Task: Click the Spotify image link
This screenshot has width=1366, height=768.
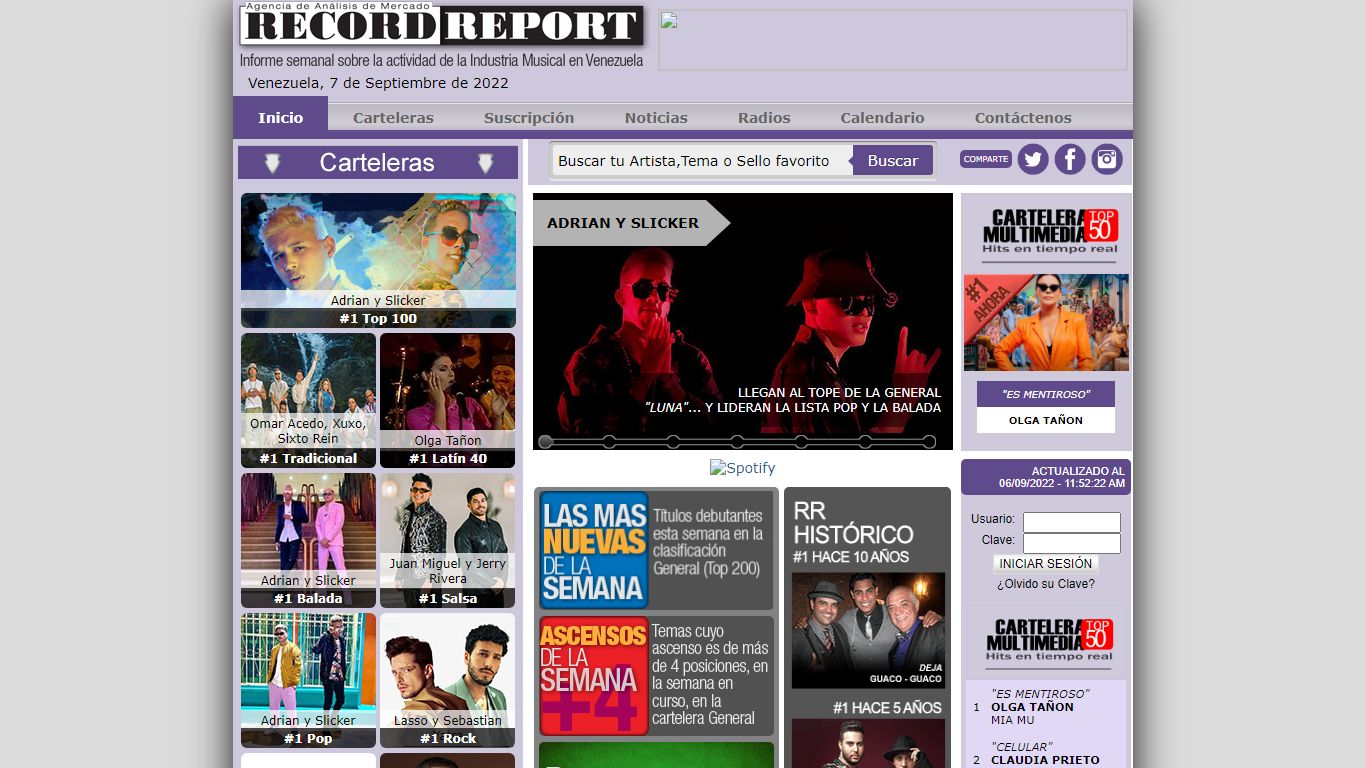Action: click(x=742, y=468)
